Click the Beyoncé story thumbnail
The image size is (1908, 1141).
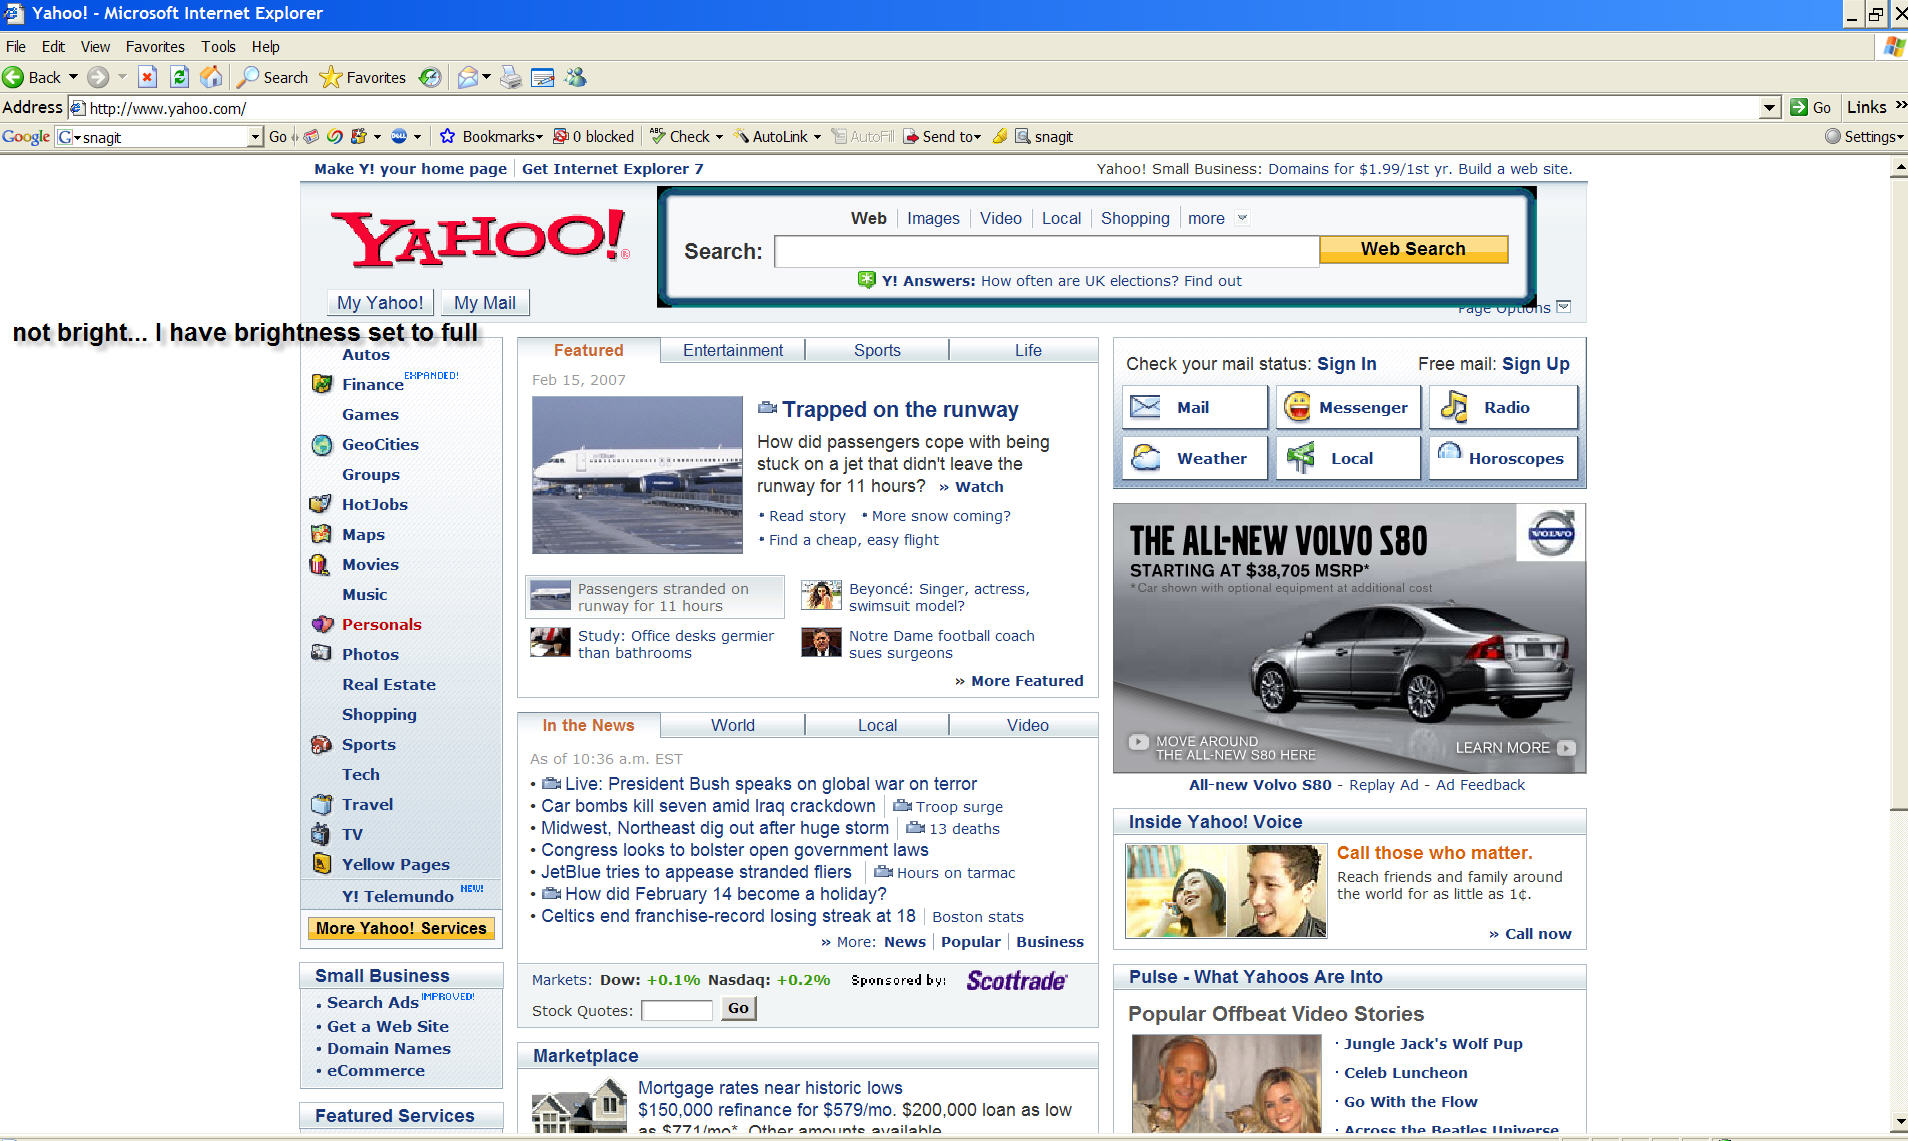point(821,596)
